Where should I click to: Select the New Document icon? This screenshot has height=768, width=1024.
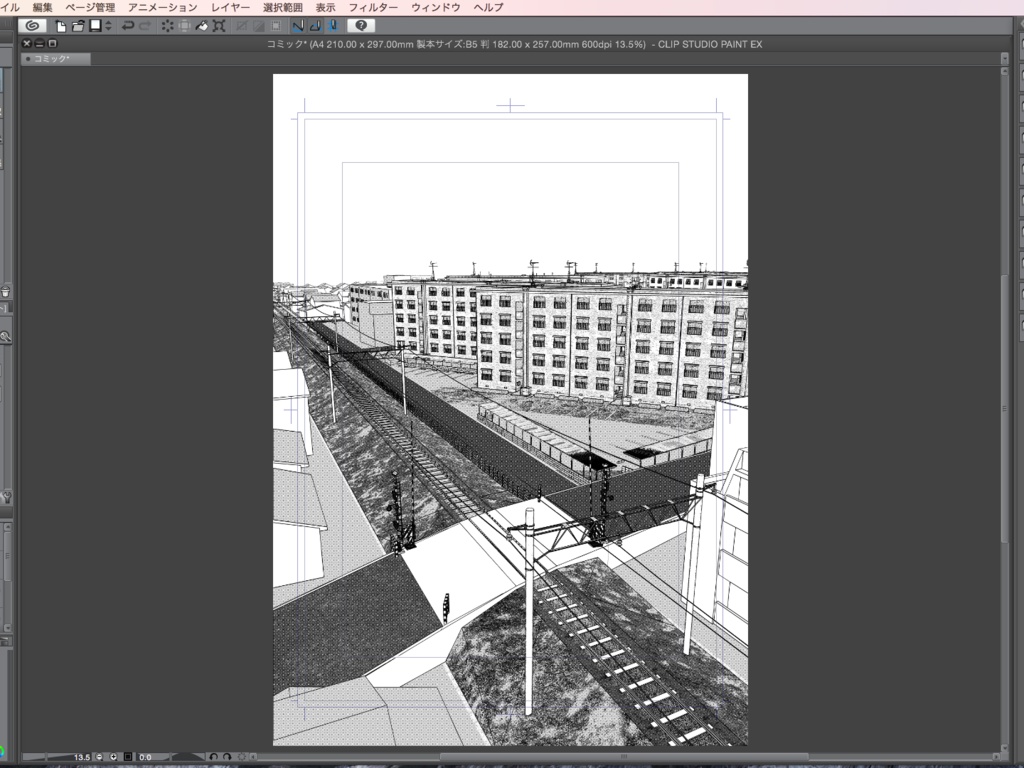click(59, 27)
